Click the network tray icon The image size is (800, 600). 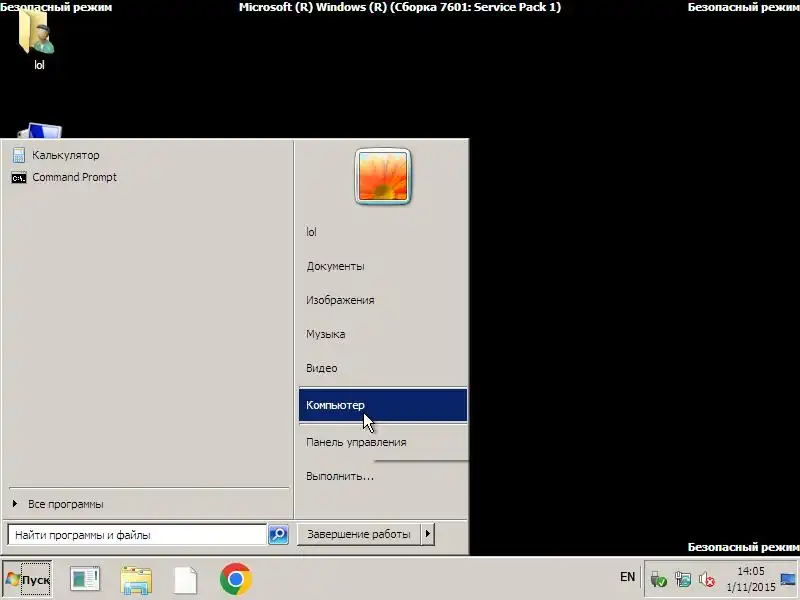pyautogui.click(x=683, y=580)
